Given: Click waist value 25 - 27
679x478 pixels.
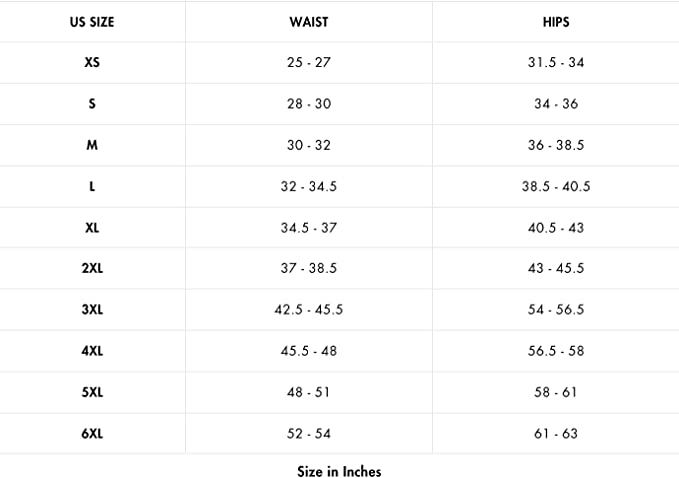Looking at the screenshot, I should (x=308, y=62).
